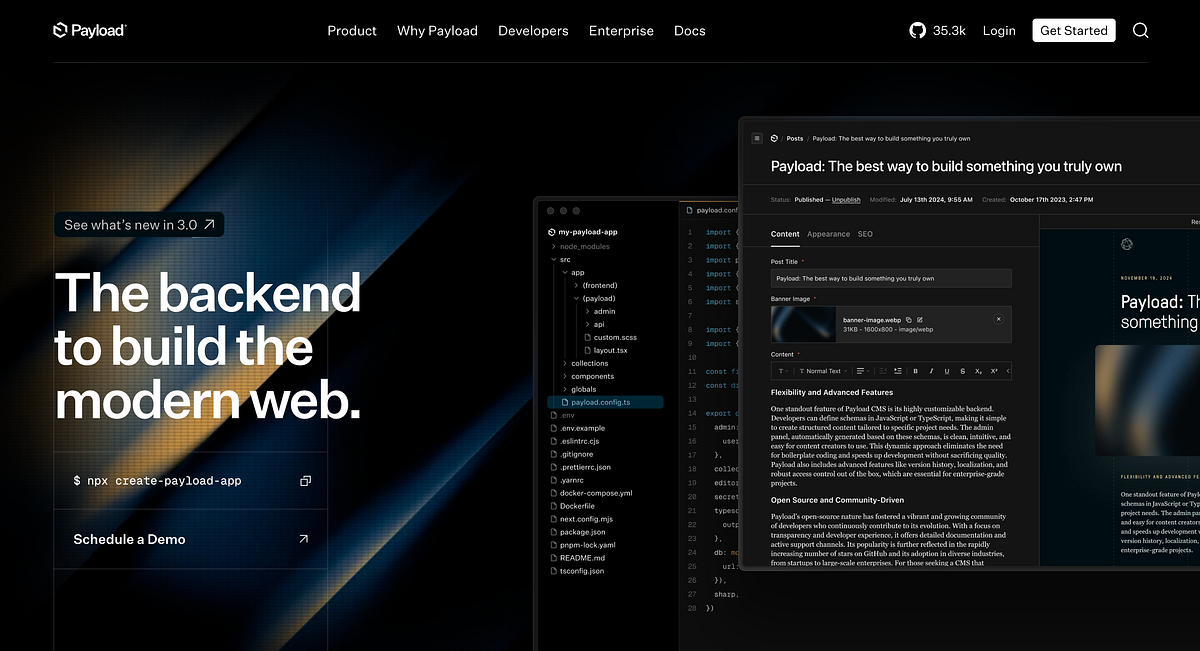Copy the npx create-payload-app command
The image size is (1200, 651).
[x=305, y=480]
